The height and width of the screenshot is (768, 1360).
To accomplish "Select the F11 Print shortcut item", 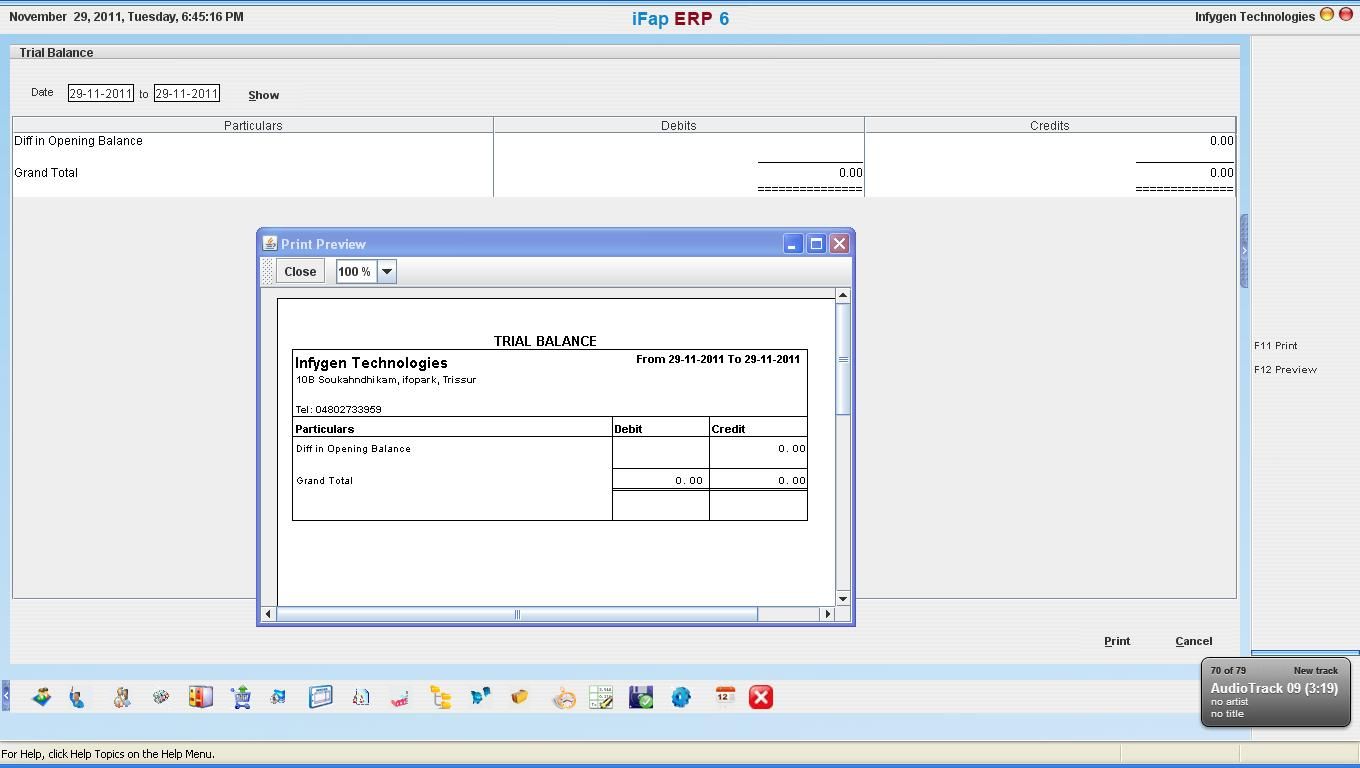I will pyautogui.click(x=1275, y=346).
